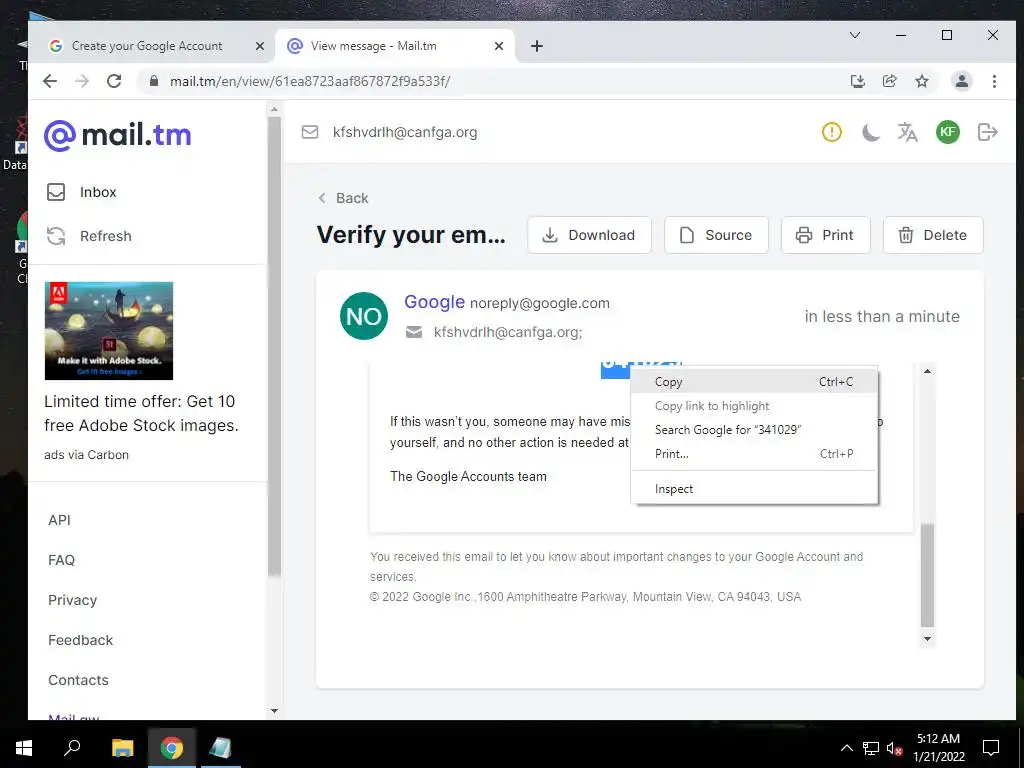Choose Copy from the context menu
The width and height of the screenshot is (1024, 768).
coord(754,382)
